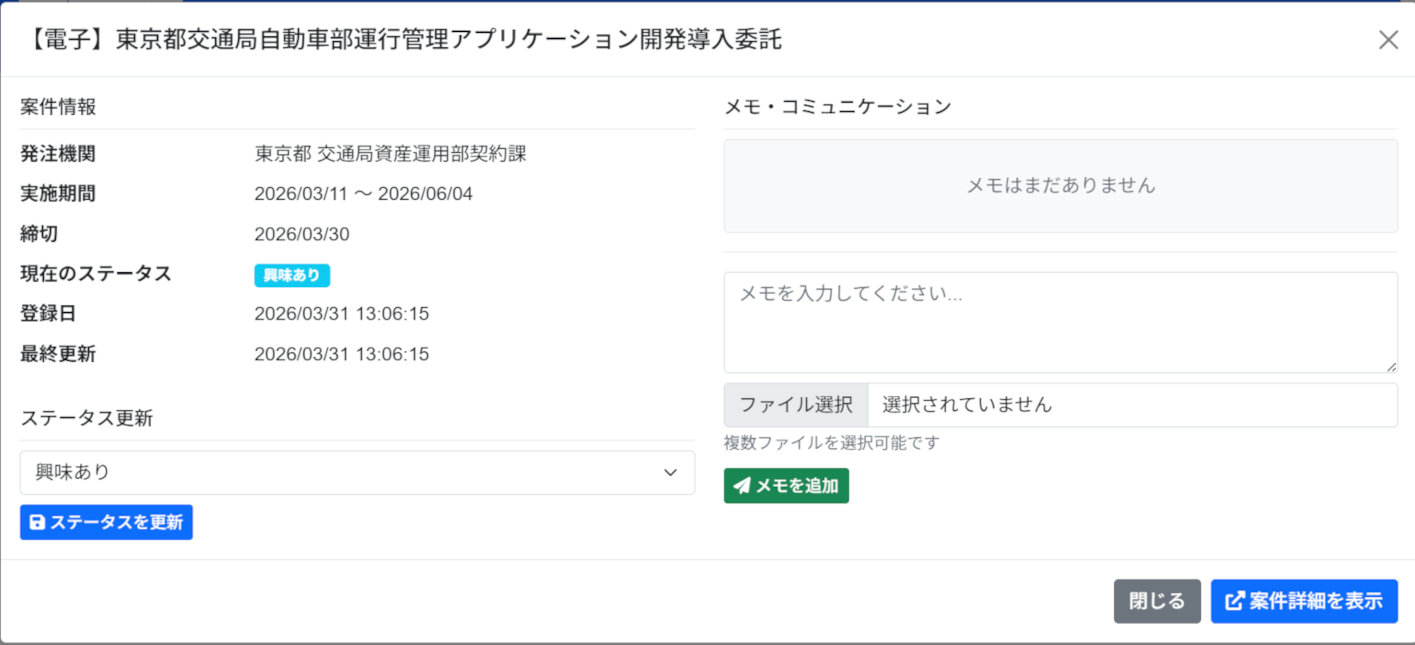The height and width of the screenshot is (645, 1415).
Task: Open the ステータス更新 dropdown showing 興味あり
Action: 357,472
